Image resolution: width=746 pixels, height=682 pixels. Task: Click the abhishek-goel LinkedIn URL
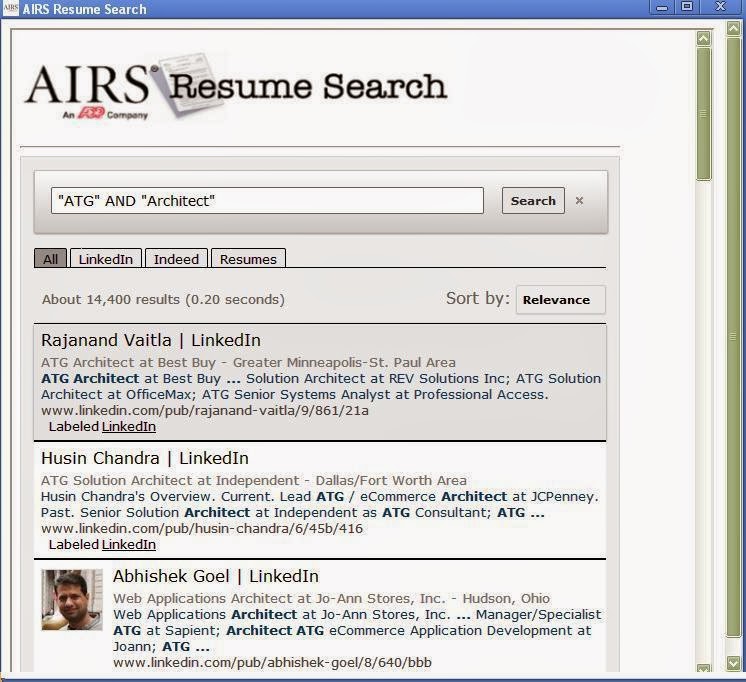pyautogui.click(x=272, y=662)
